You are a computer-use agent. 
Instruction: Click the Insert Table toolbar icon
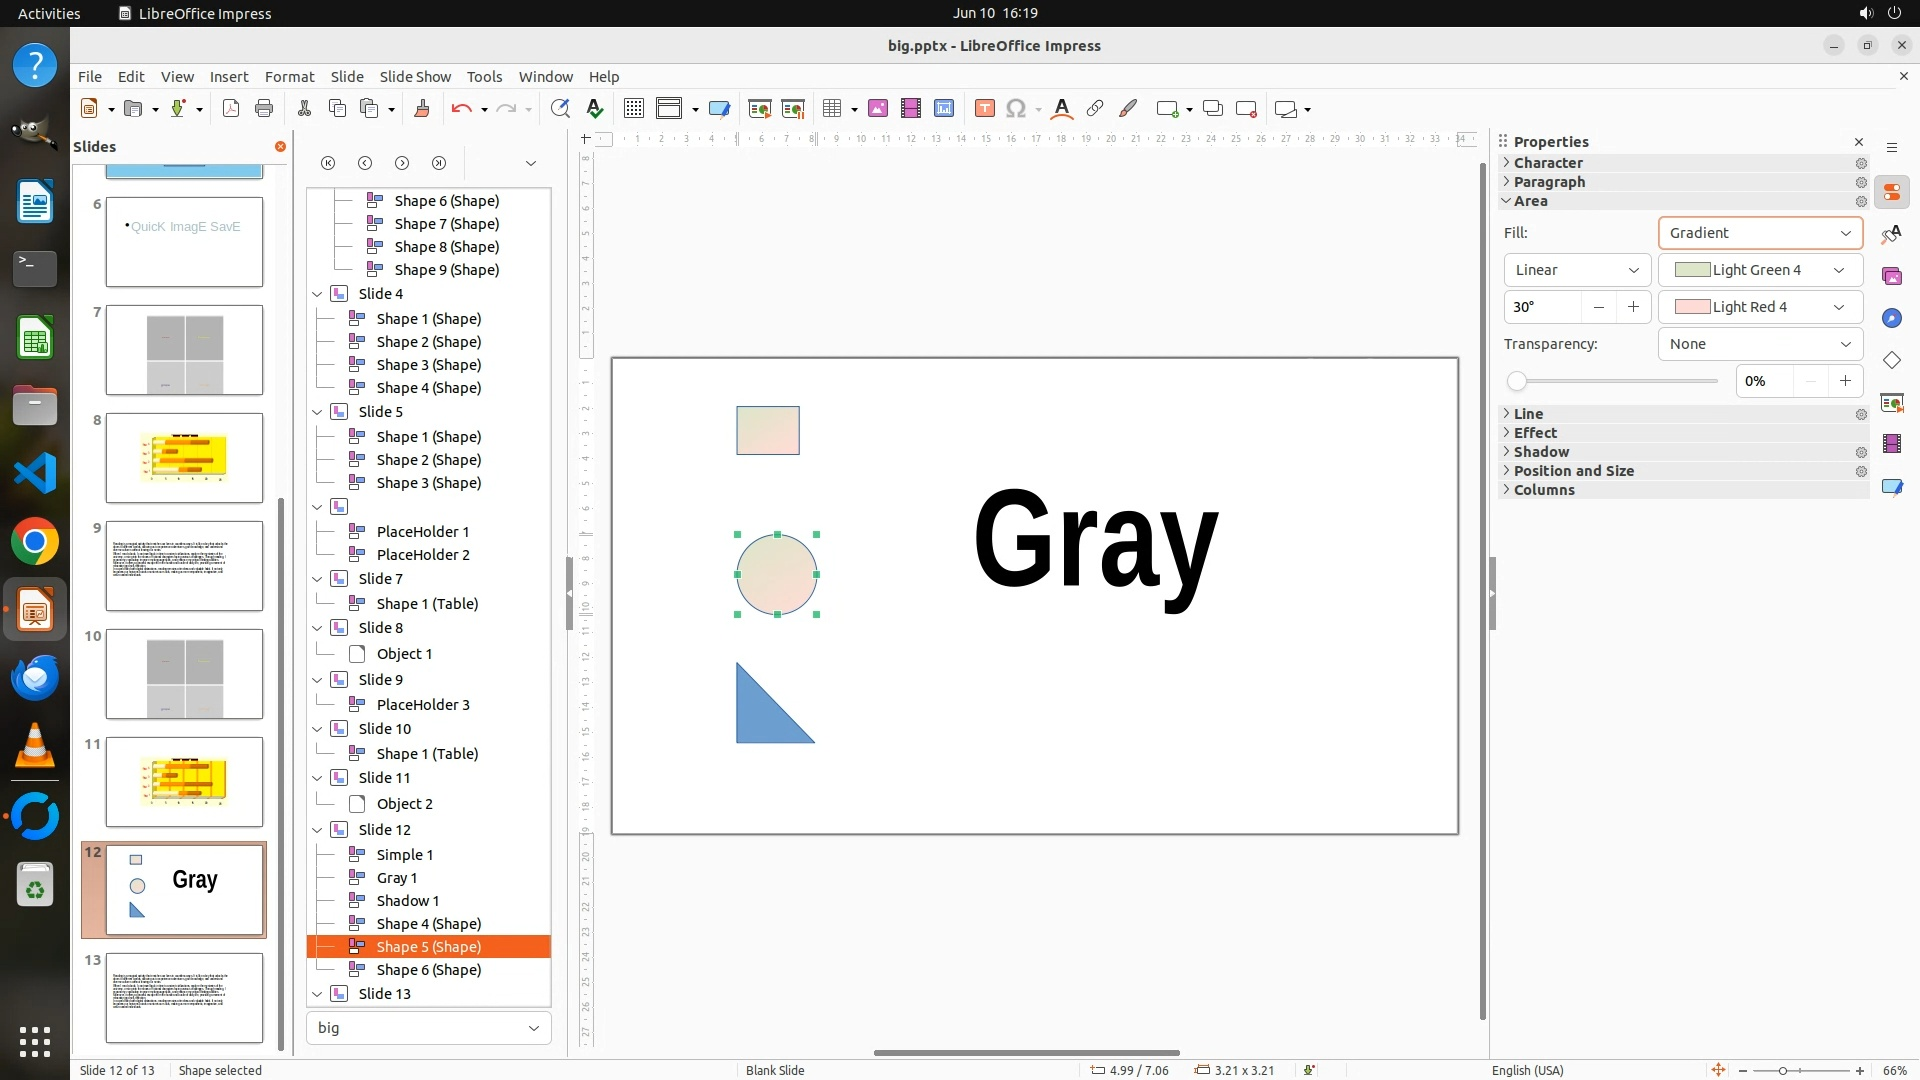831,109
